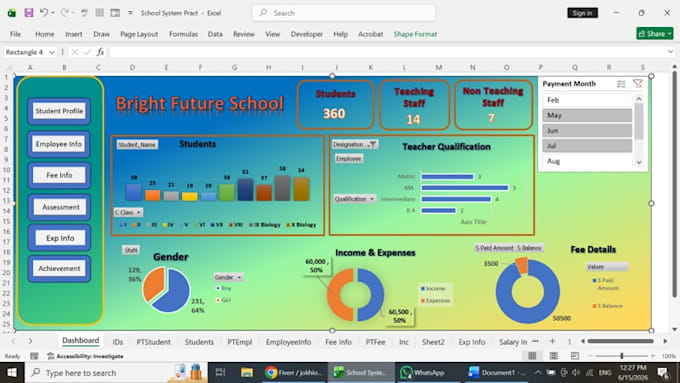Screen dimensions: 680x383
Task: Click the Cancel entry X icon
Action: point(75,52)
